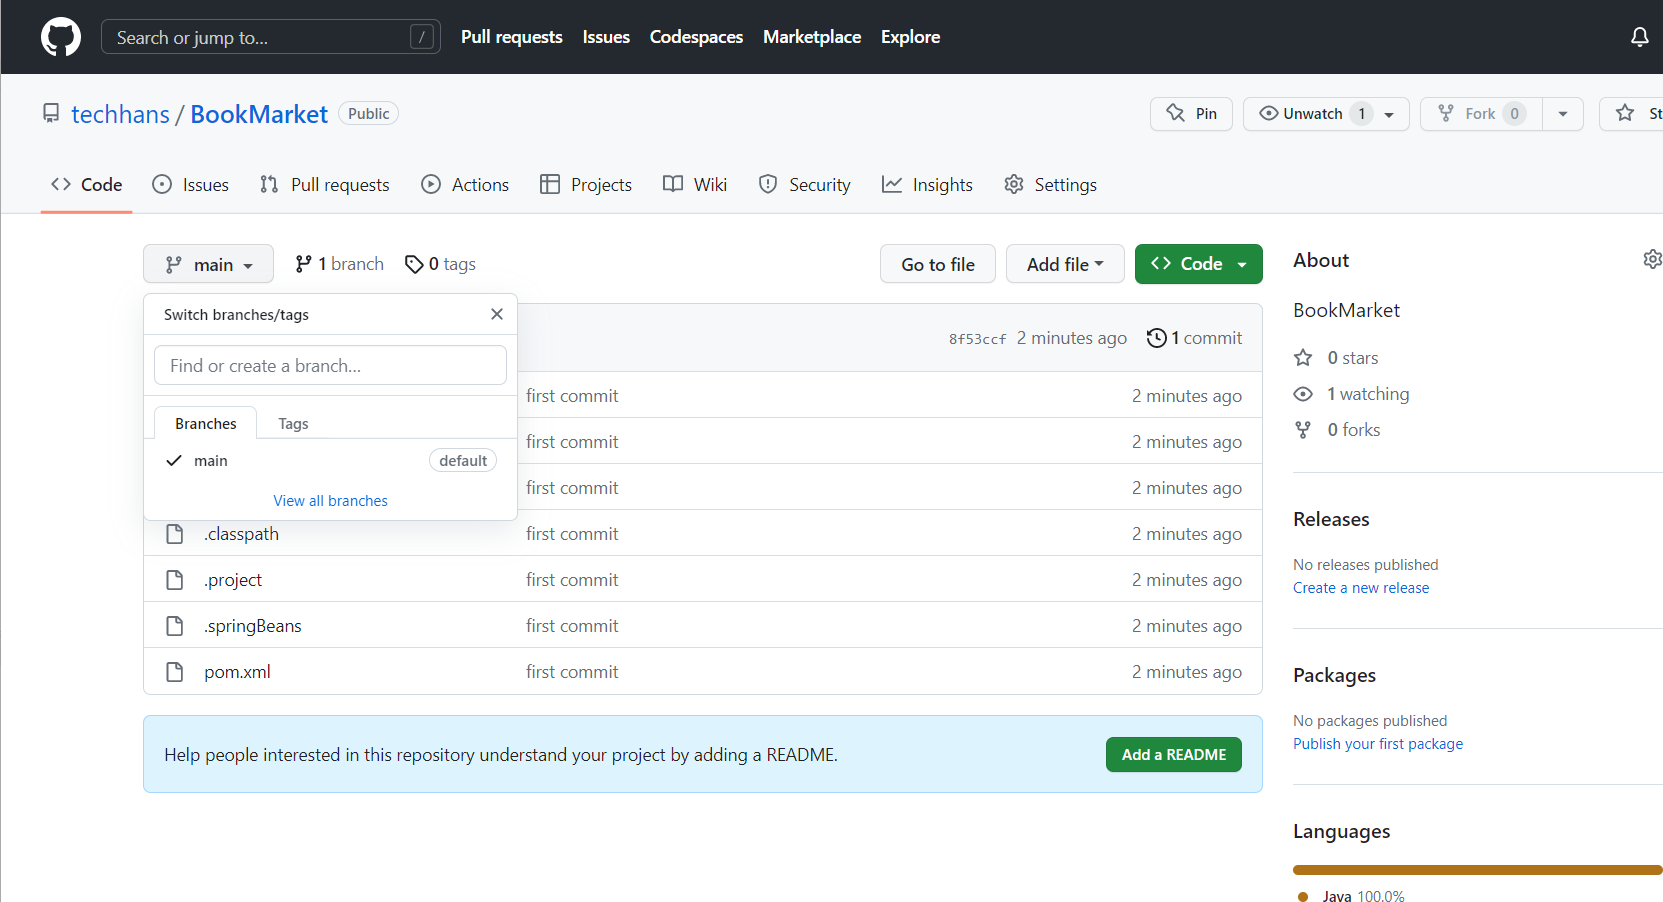Expand the Fork options dropdown arrow

click(x=1563, y=114)
